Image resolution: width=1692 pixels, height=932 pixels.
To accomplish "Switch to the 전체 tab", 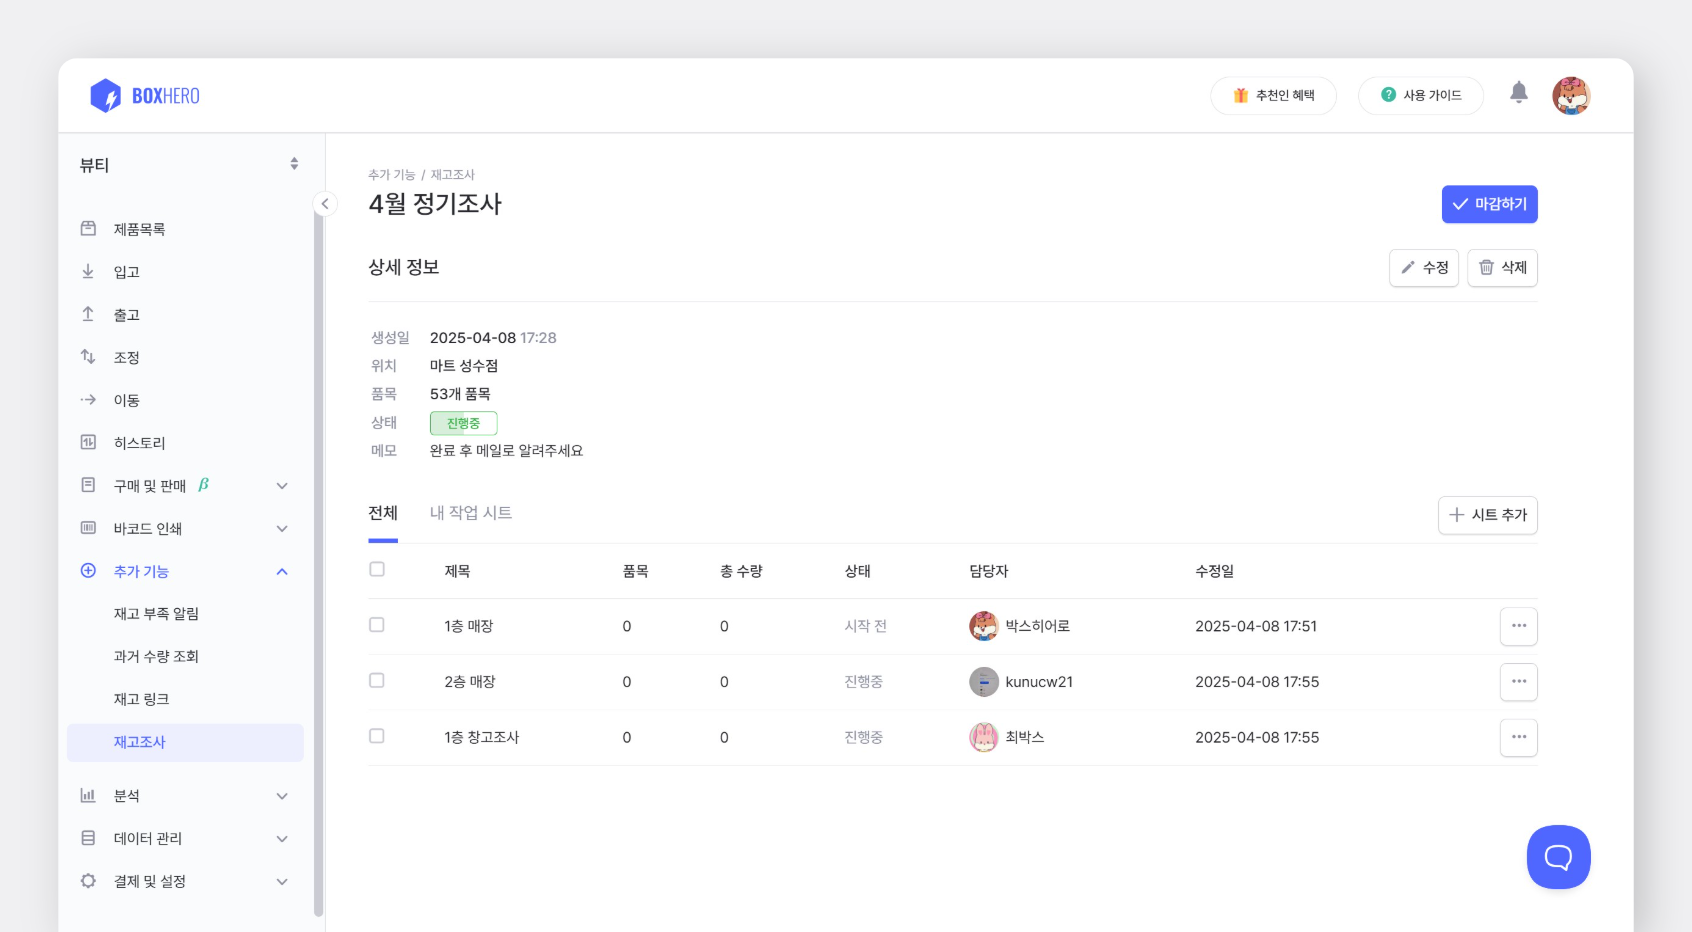I will pos(383,513).
